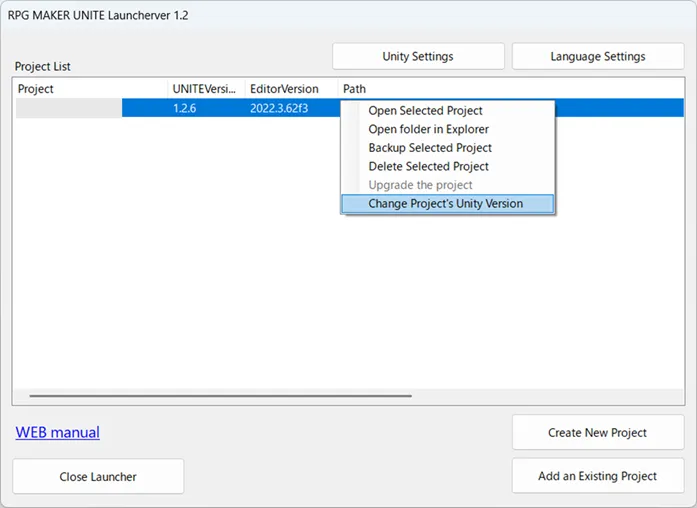Click Add an Existing Project
This screenshot has width=697, height=508.
pyautogui.click(x=597, y=476)
